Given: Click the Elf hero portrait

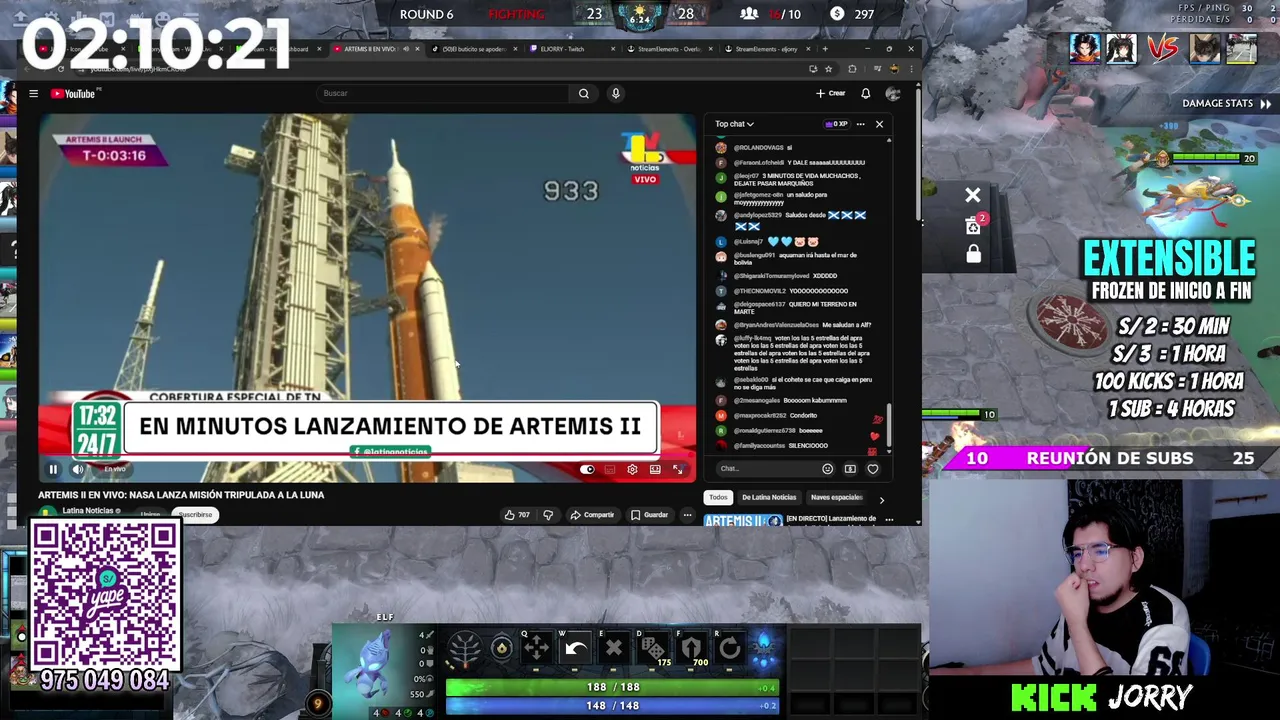Looking at the screenshot, I should [377, 666].
